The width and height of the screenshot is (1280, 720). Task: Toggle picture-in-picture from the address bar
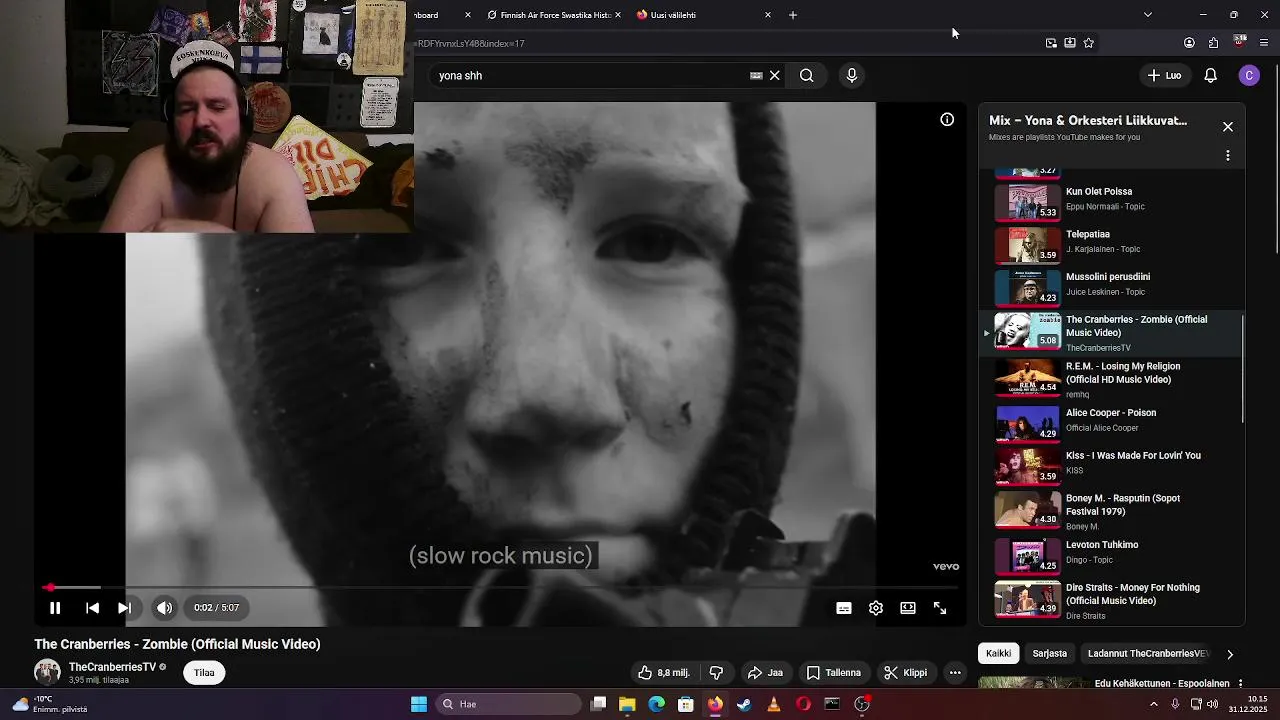click(1051, 43)
